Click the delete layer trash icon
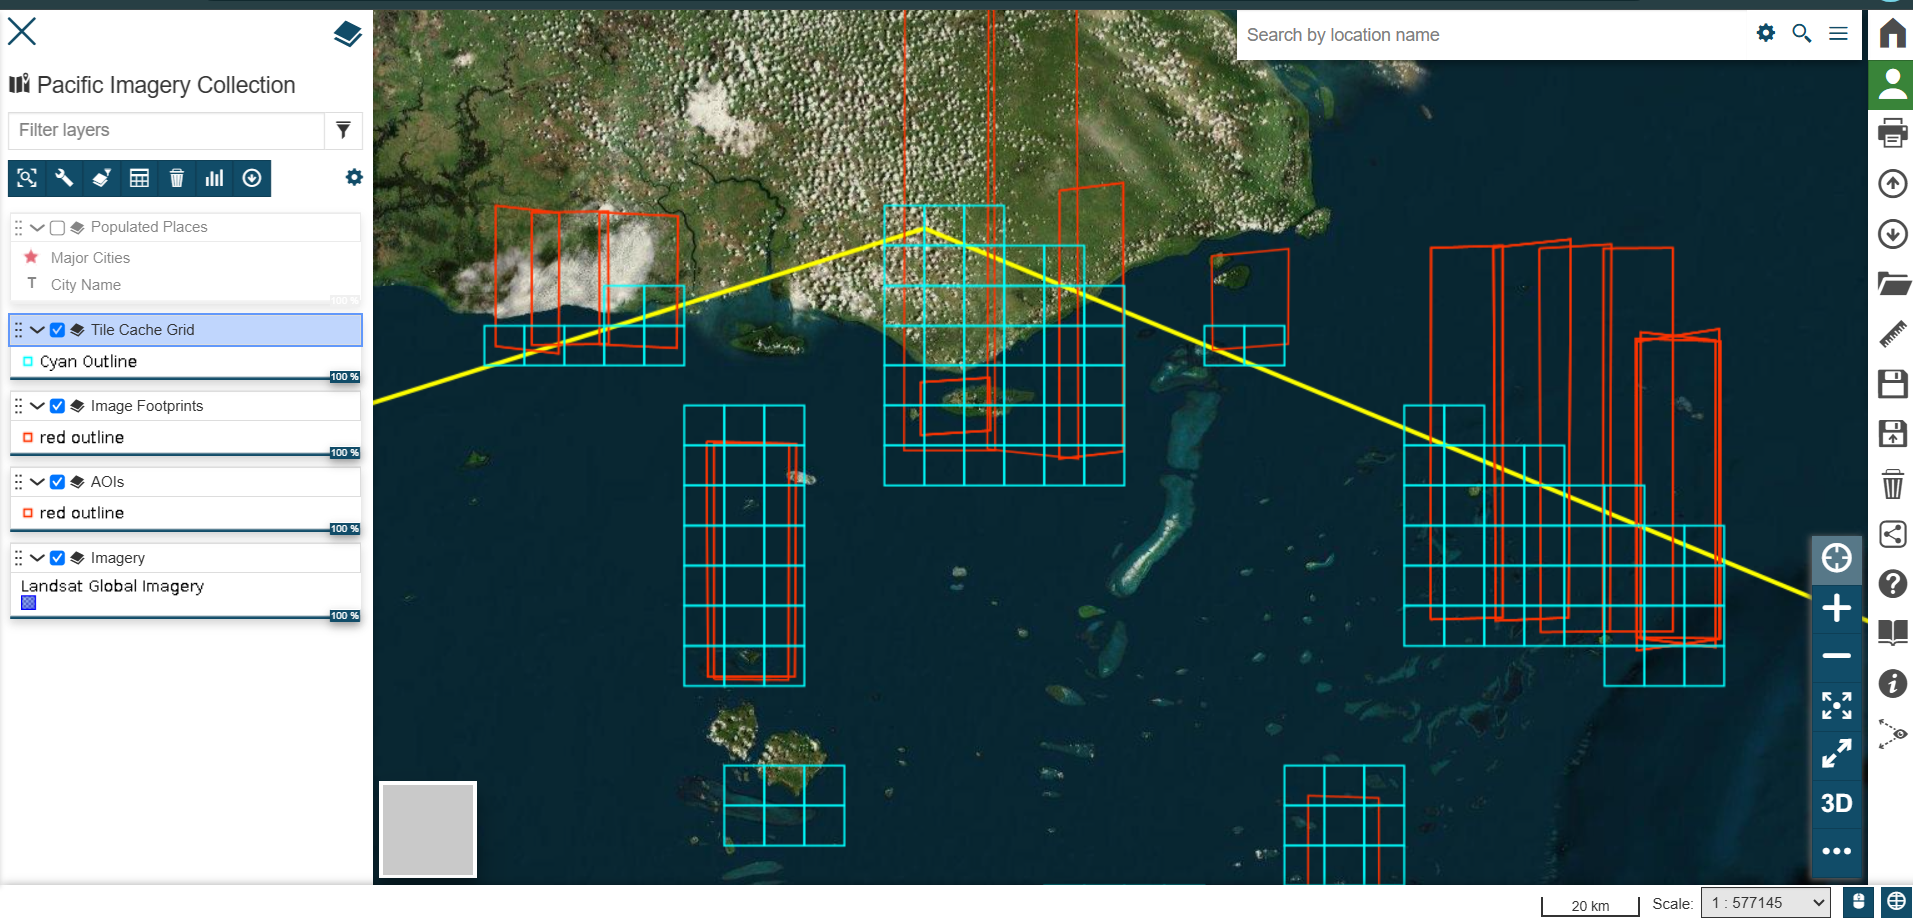Screen dimensions: 1913x921 (x=177, y=178)
